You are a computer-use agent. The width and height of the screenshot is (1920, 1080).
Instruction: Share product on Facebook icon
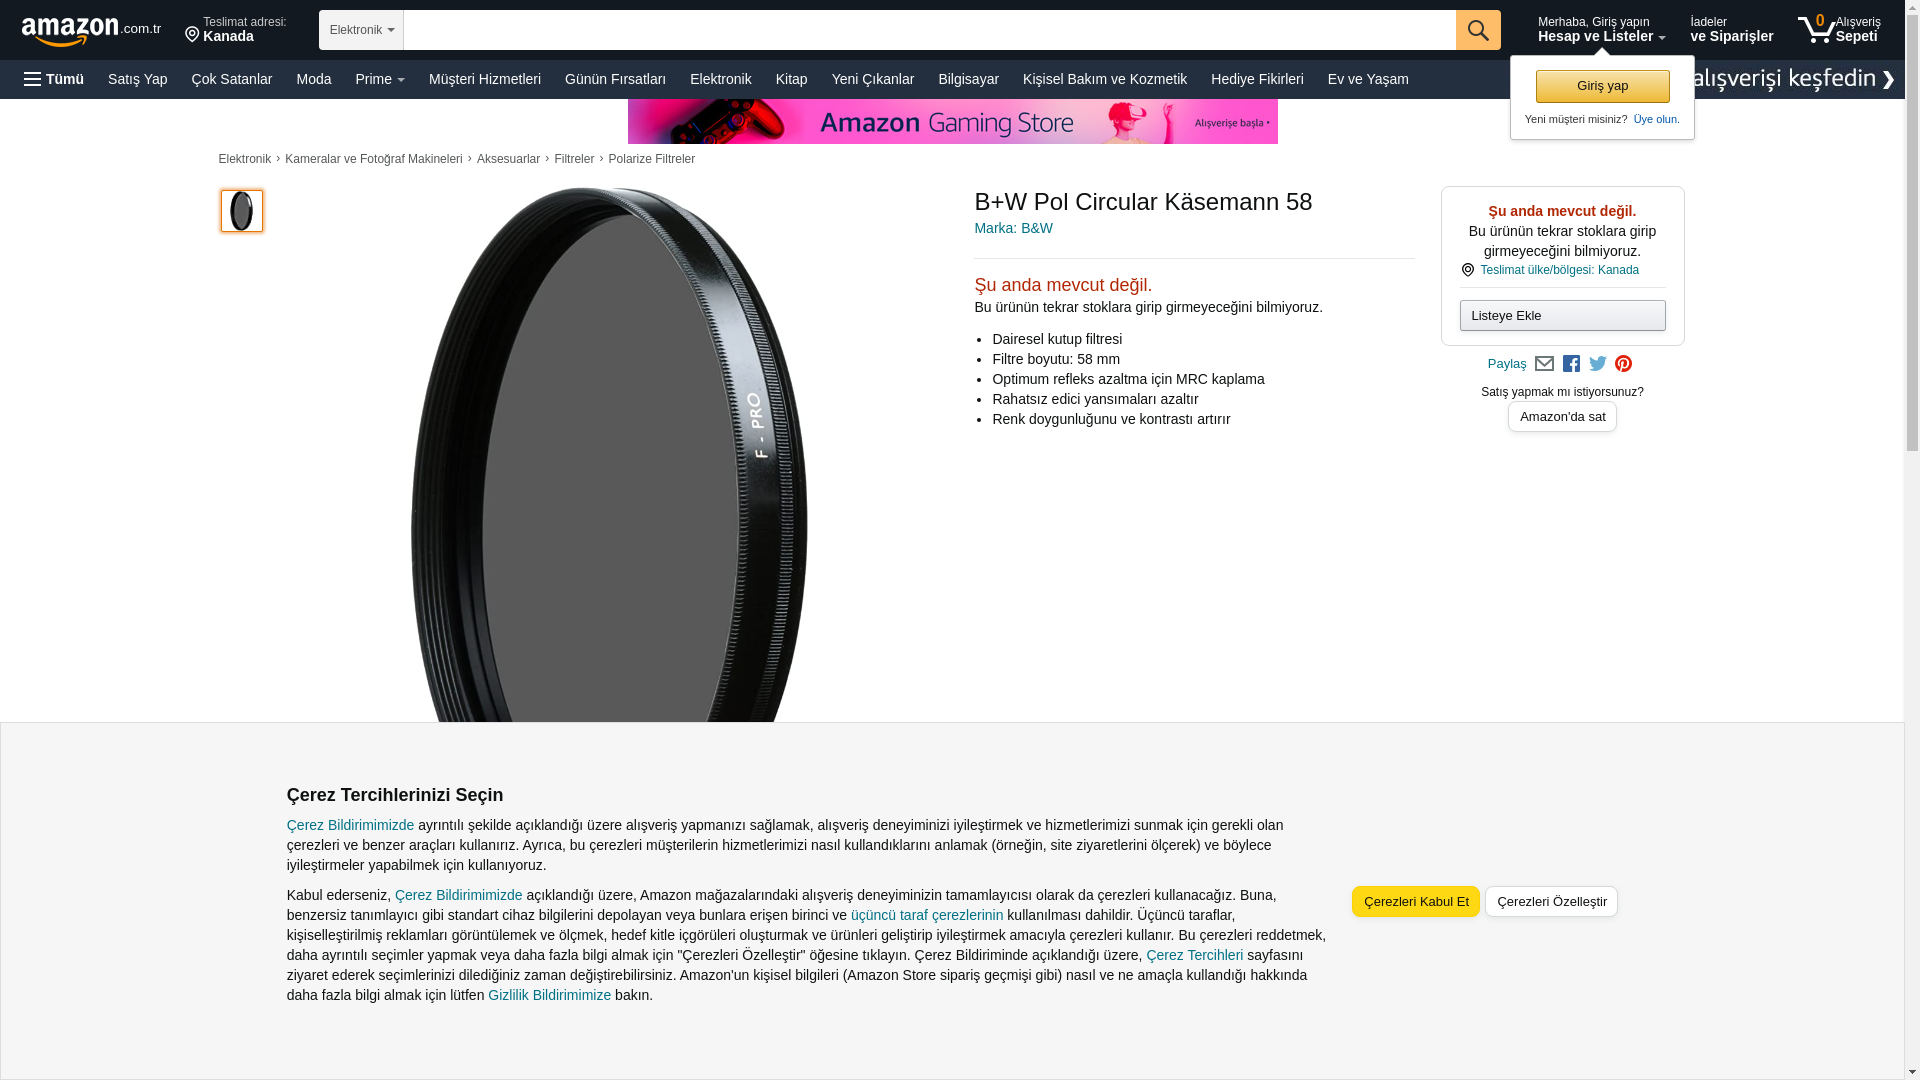pos(1571,364)
